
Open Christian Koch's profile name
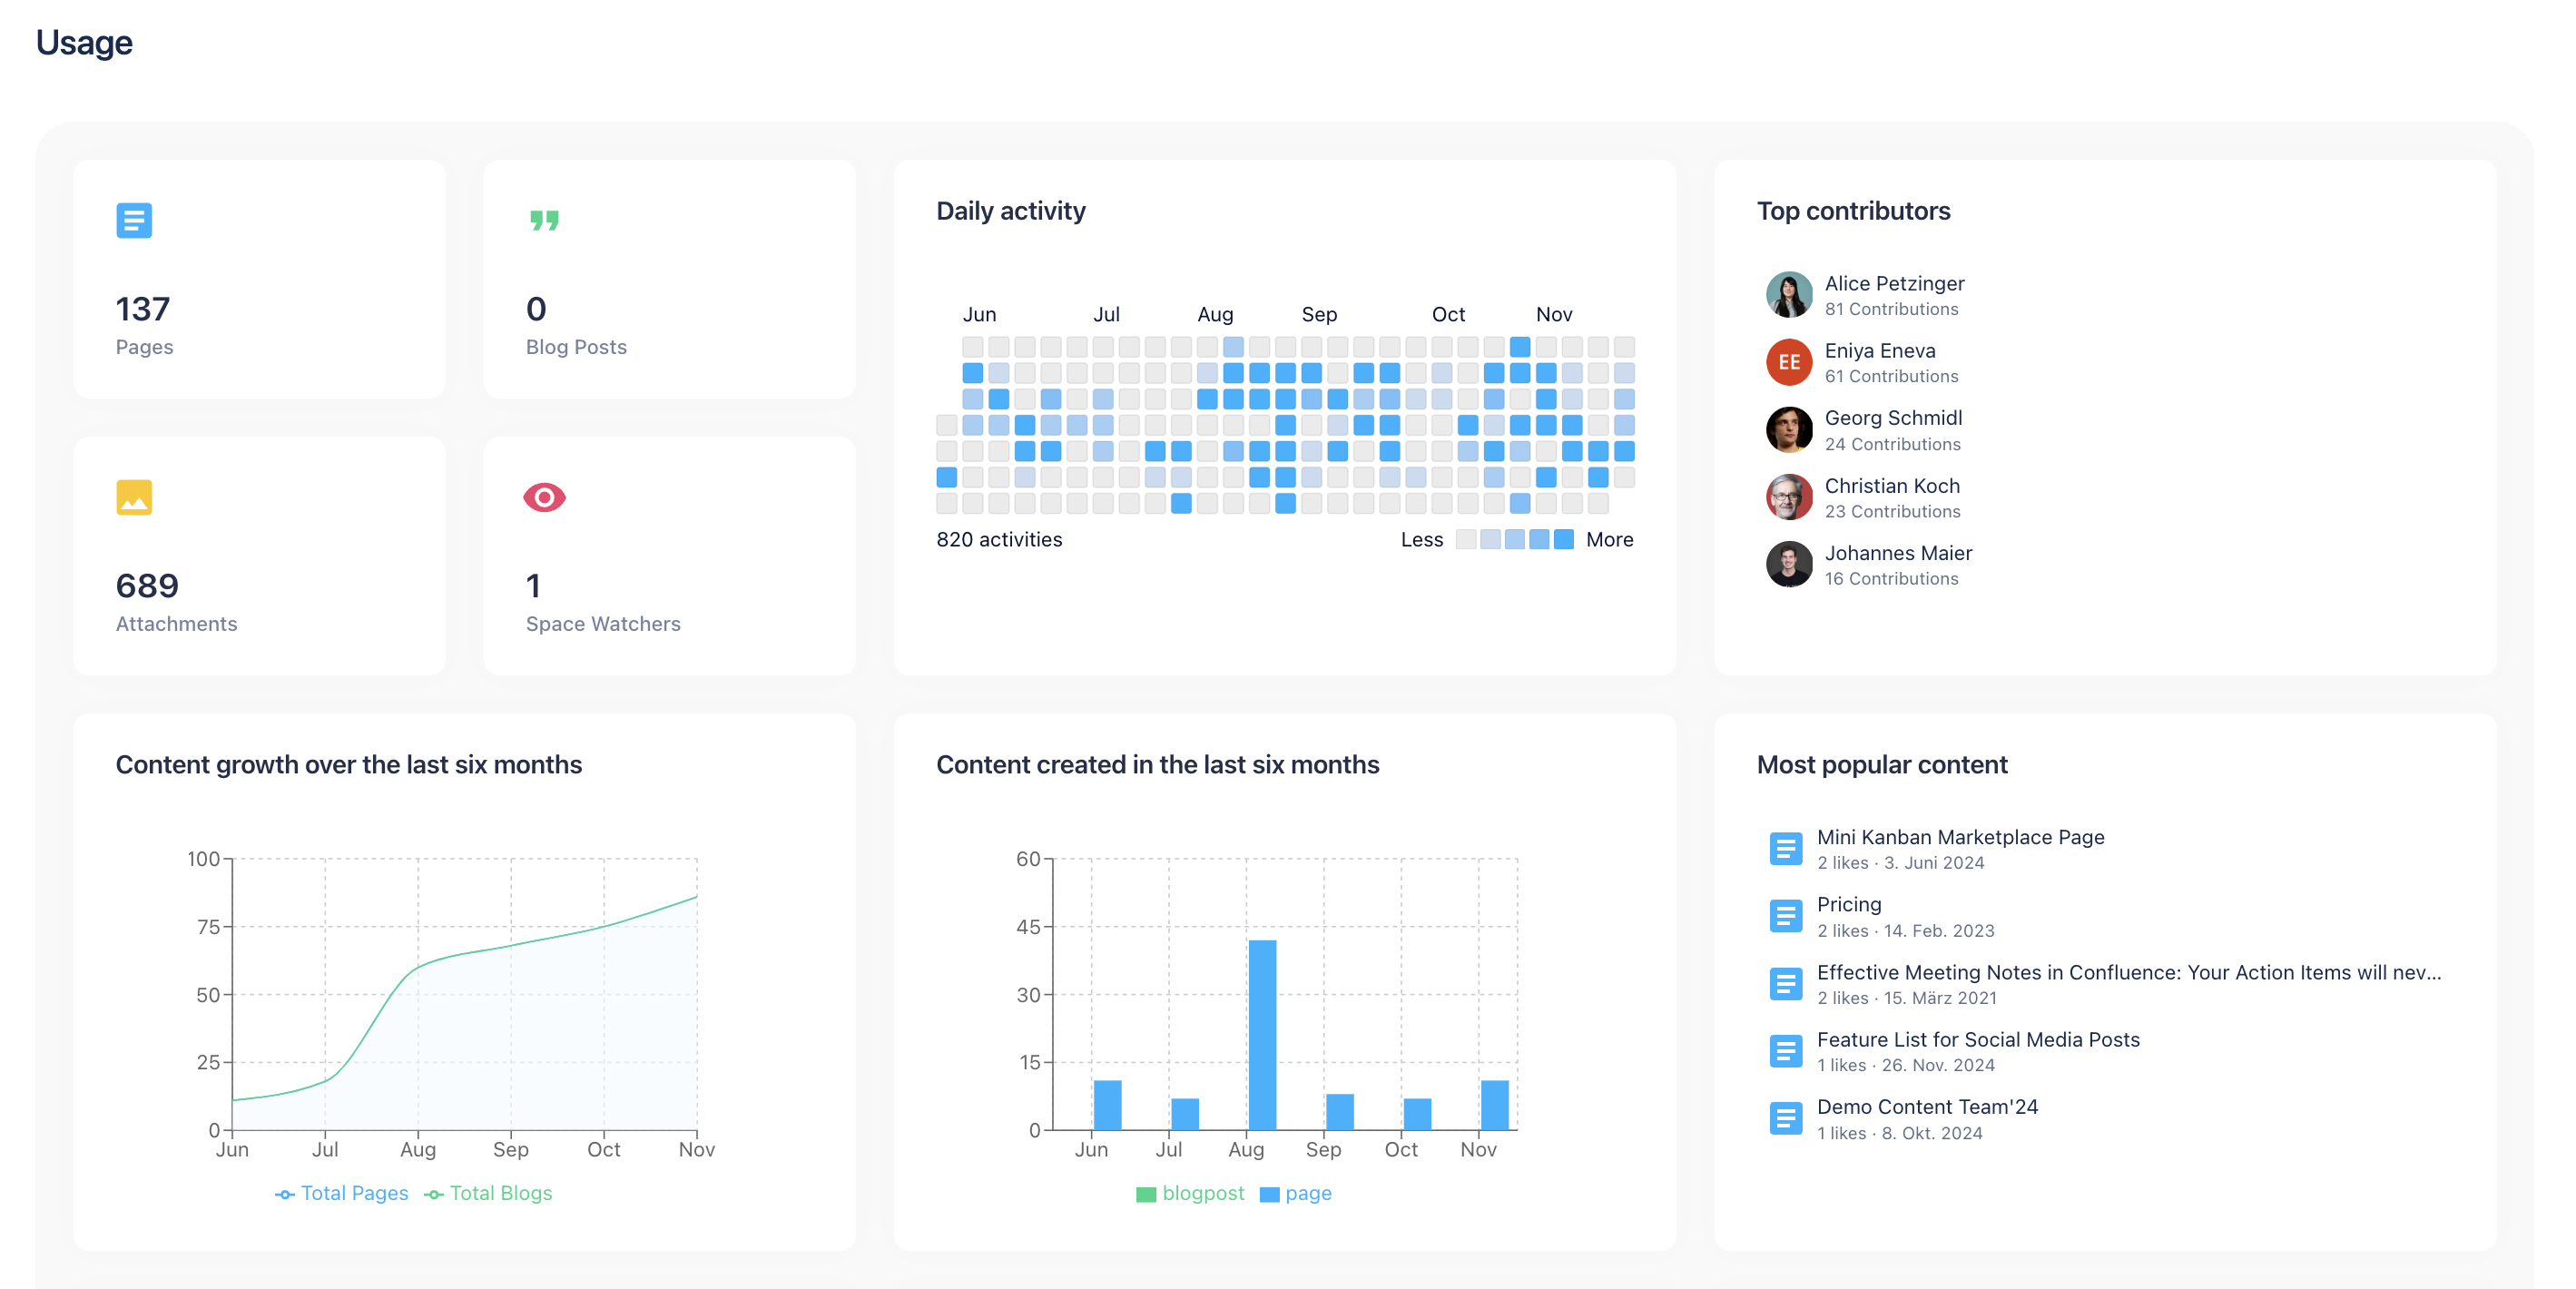(x=1892, y=485)
